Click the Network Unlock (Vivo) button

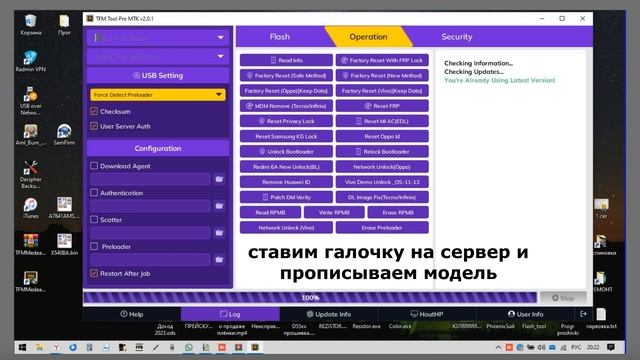pyautogui.click(x=286, y=228)
